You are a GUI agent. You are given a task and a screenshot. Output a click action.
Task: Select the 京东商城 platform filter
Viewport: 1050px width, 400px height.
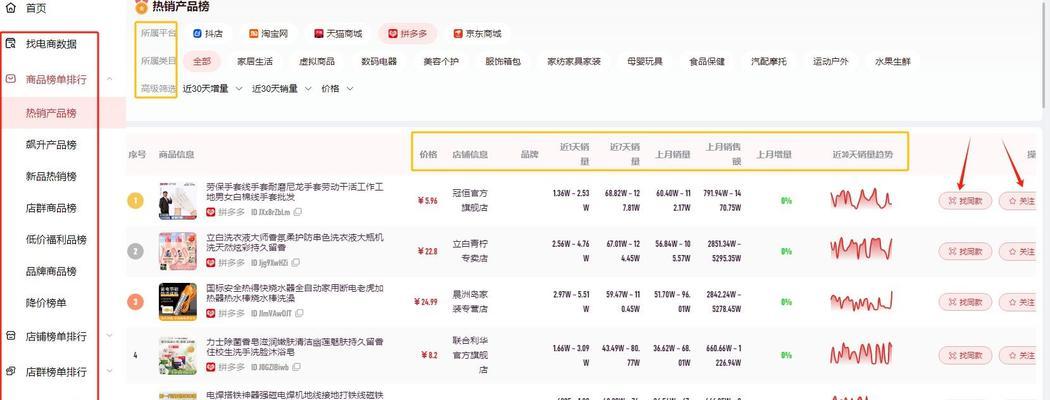click(x=477, y=34)
